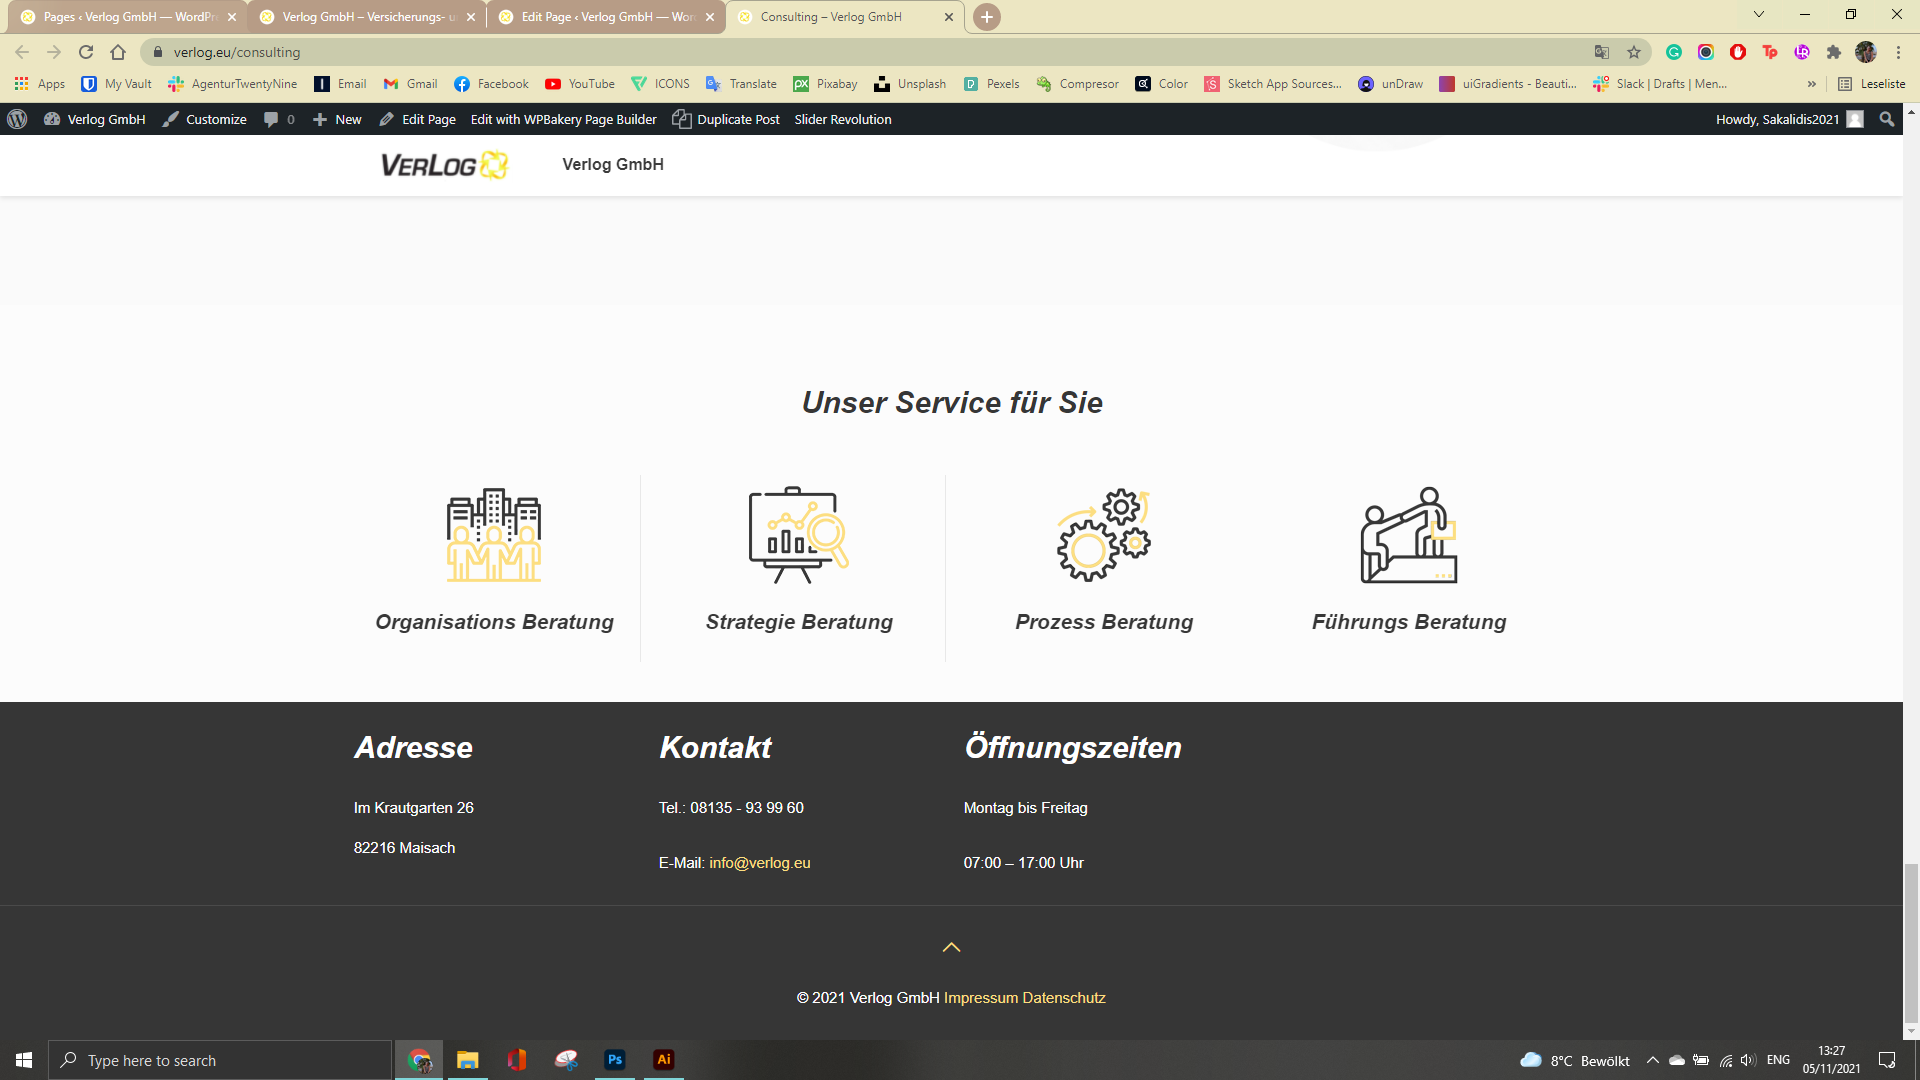This screenshot has height=1080, width=1920.
Task: Open the volume control in tray
Action: click(1749, 1060)
